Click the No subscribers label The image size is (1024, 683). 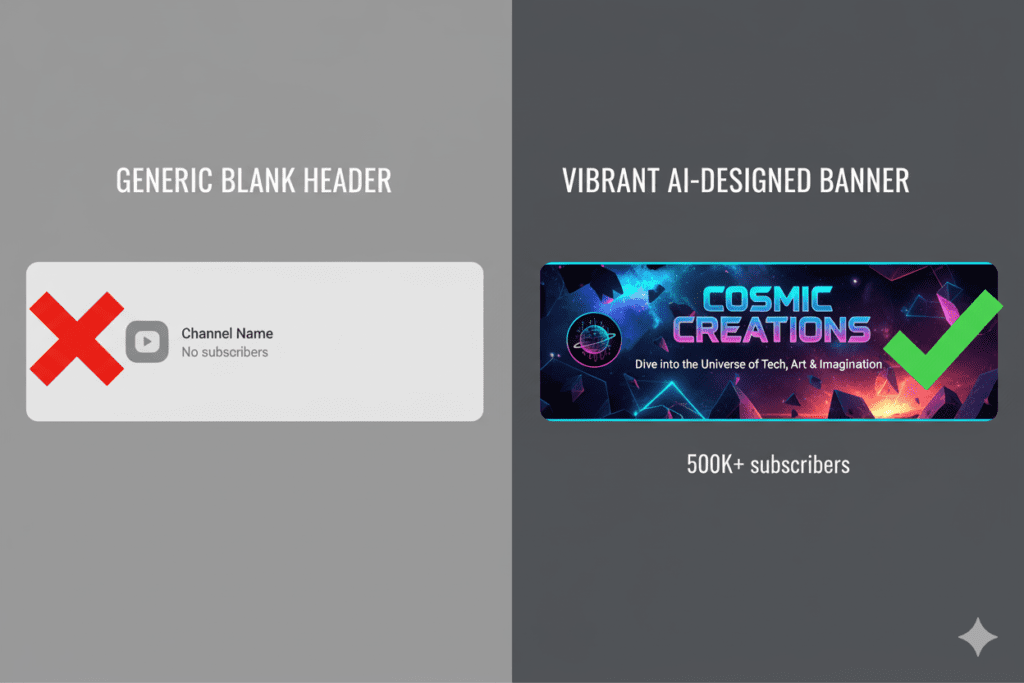coord(226,352)
